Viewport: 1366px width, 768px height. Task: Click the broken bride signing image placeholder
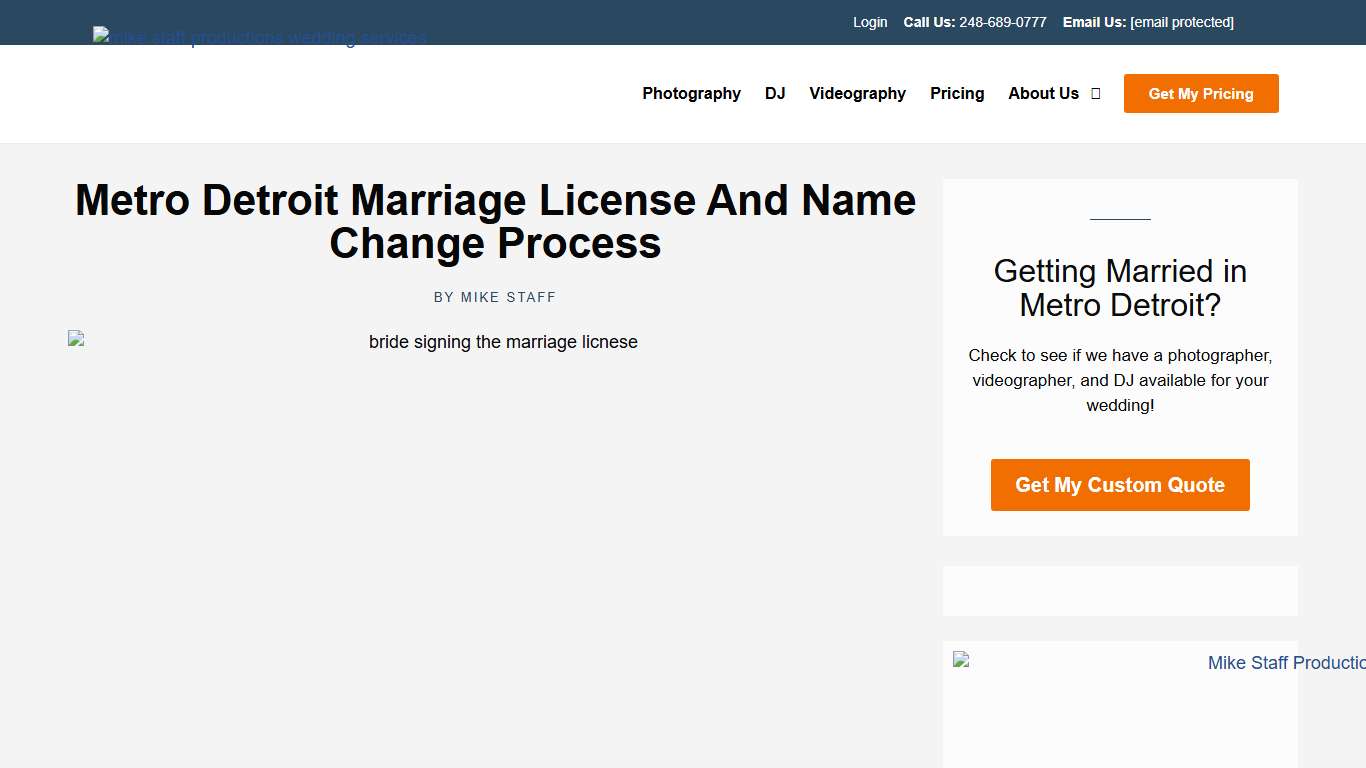click(x=75, y=339)
